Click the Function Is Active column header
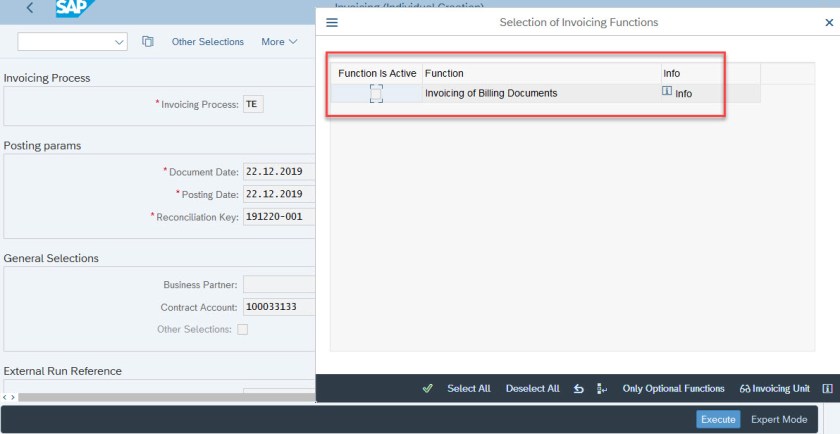840x434 pixels. [x=377, y=73]
